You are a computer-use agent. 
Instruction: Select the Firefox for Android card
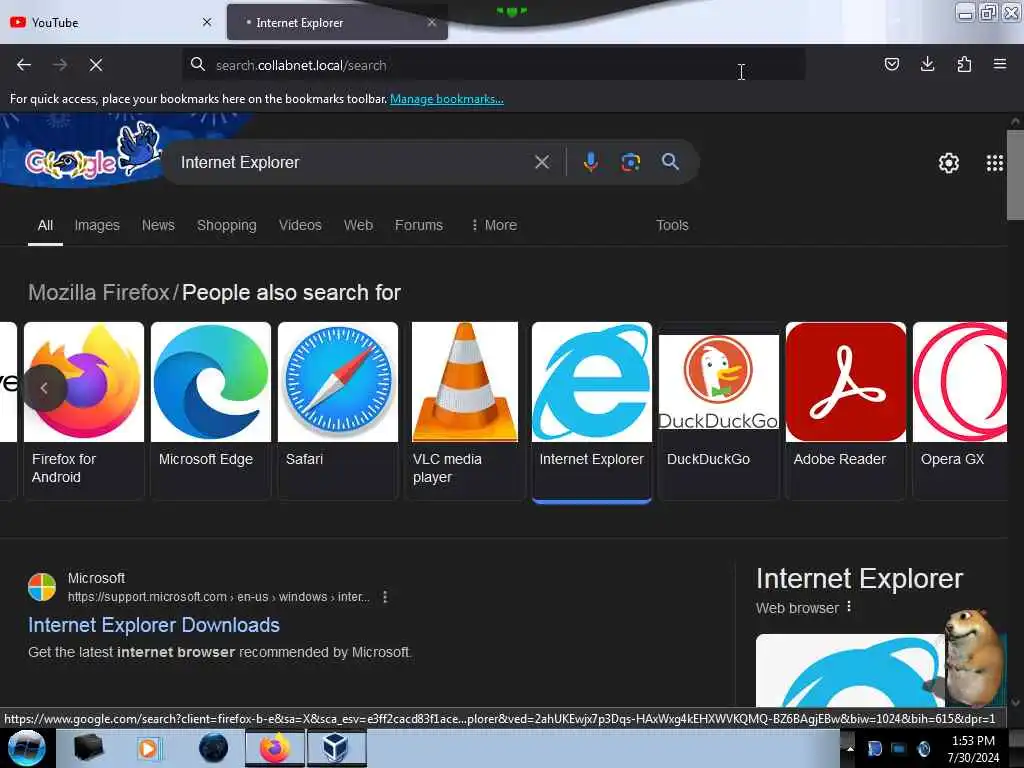[x=84, y=410]
